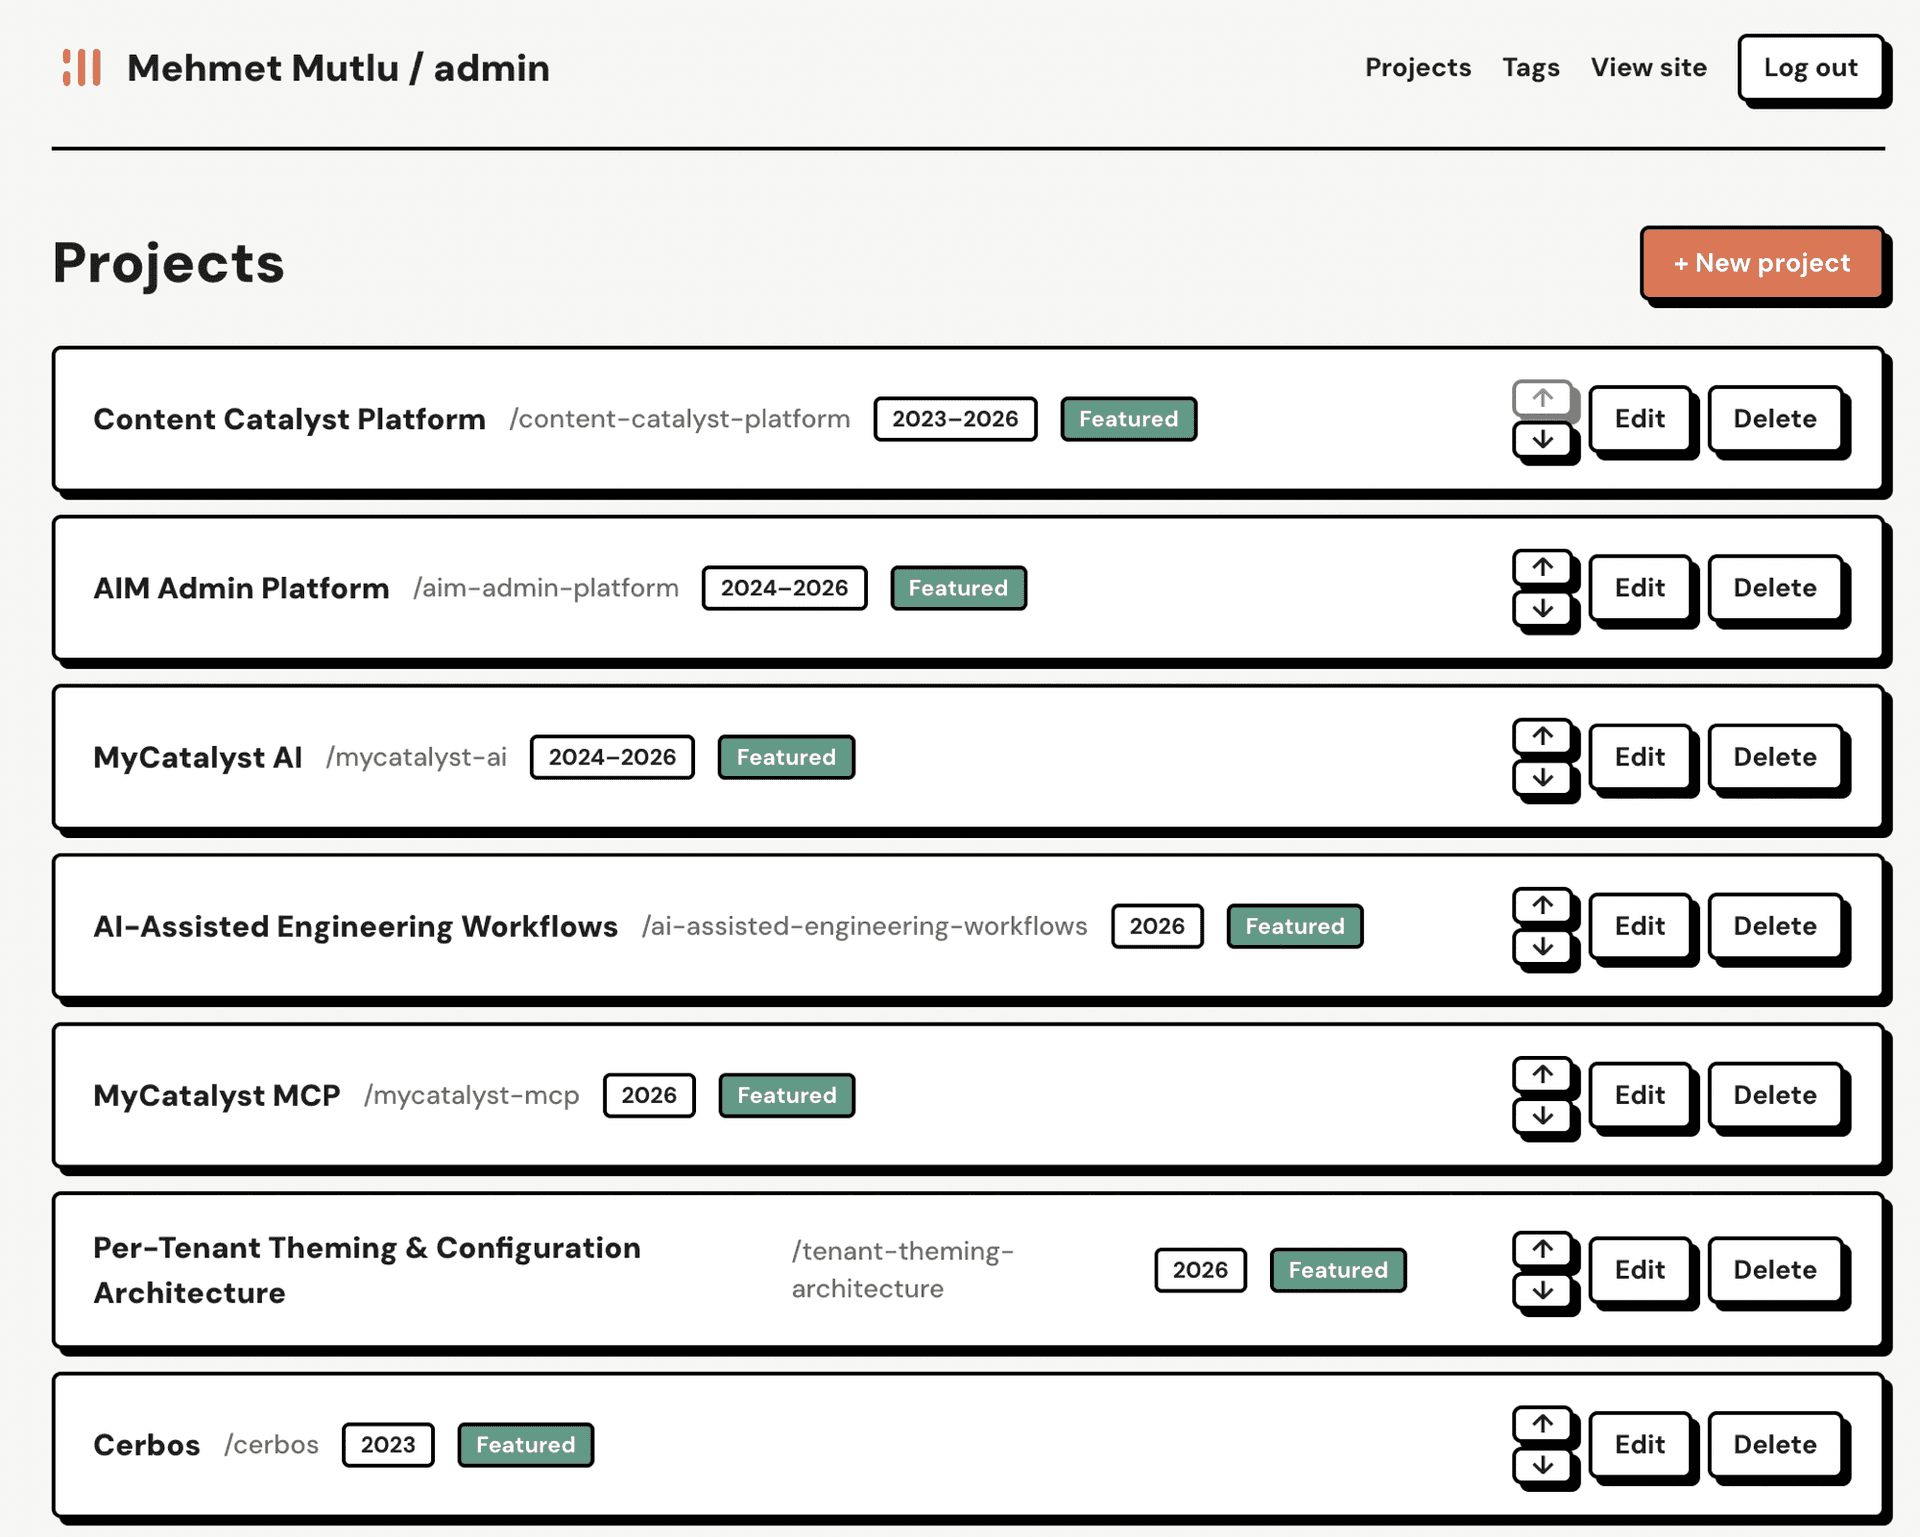Viewport: 1920px width, 1537px height.
Task: Edit the MyCatalyst AI project
Action: click(x=1640, y=757)
